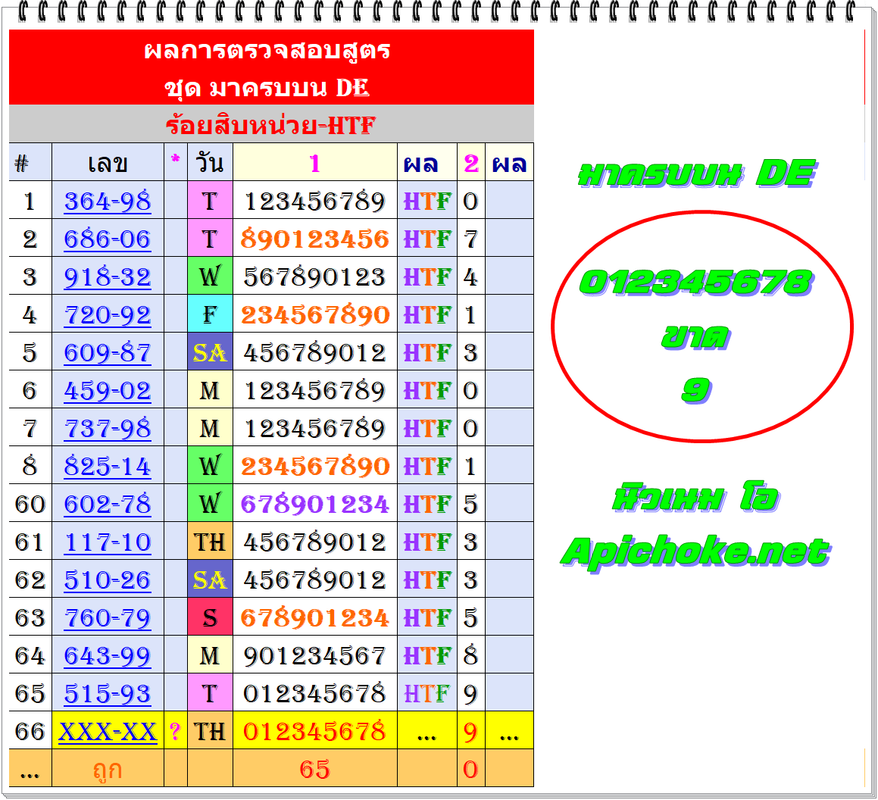This screenshot has height=800, width=878.
Task: Select the purple 678901234 cell in row 60
Action: coord(315,504)
